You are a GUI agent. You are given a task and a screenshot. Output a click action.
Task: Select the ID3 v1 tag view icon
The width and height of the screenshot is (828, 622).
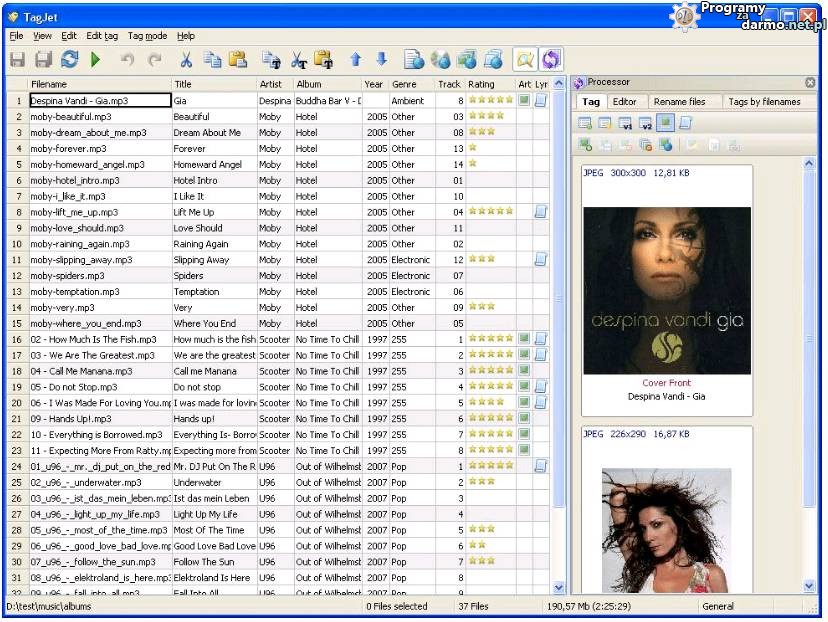(625, 124)
